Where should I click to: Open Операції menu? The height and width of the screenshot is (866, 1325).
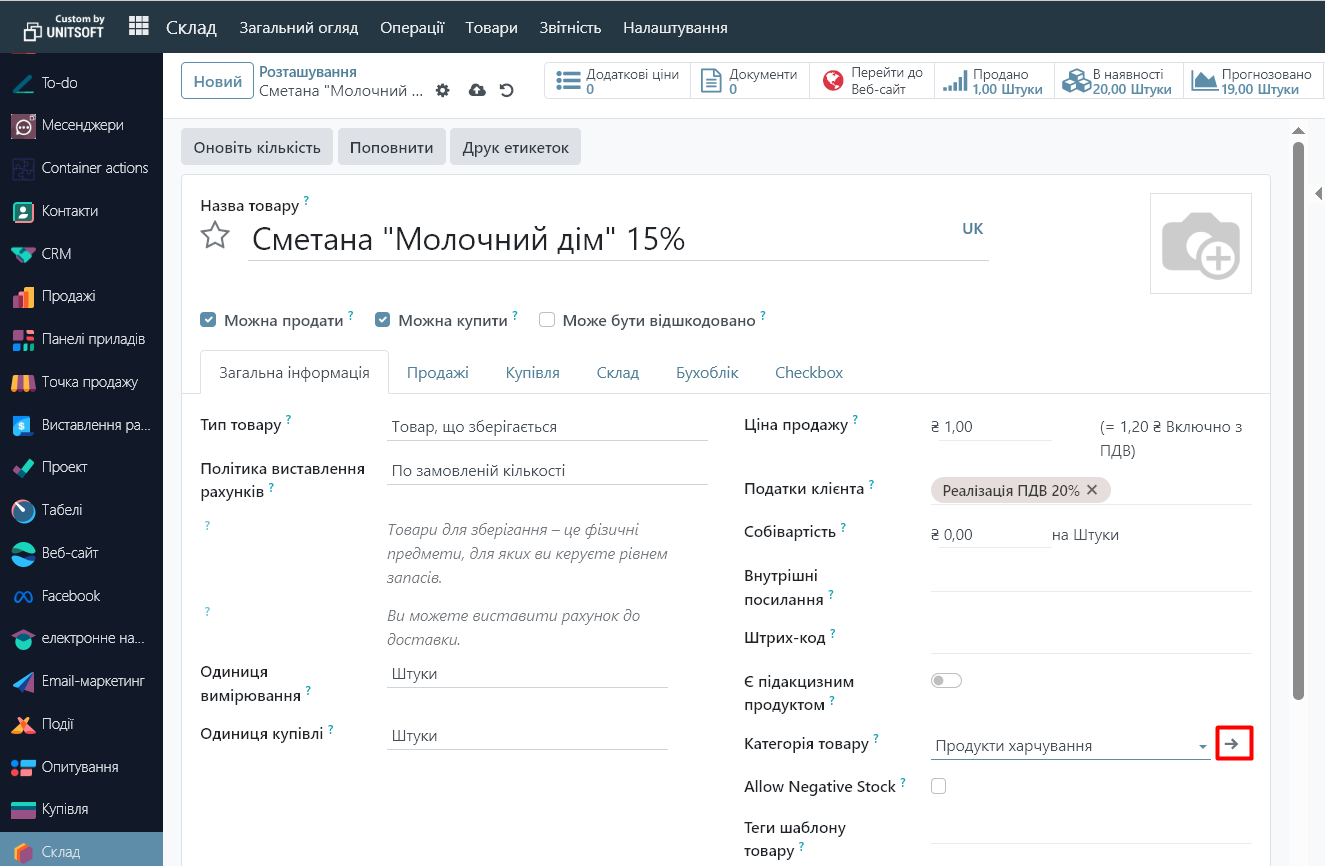point(412,27)
